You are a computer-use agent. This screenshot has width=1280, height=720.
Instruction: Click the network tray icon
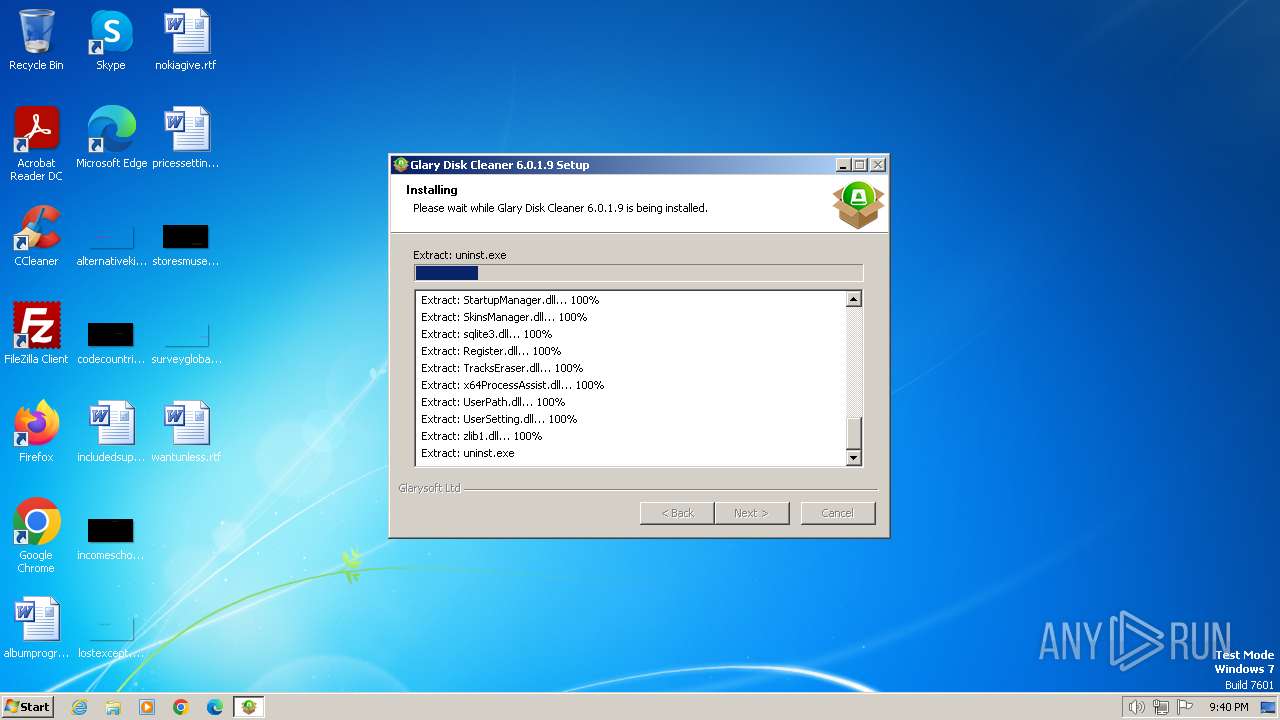coord(1161,707)
